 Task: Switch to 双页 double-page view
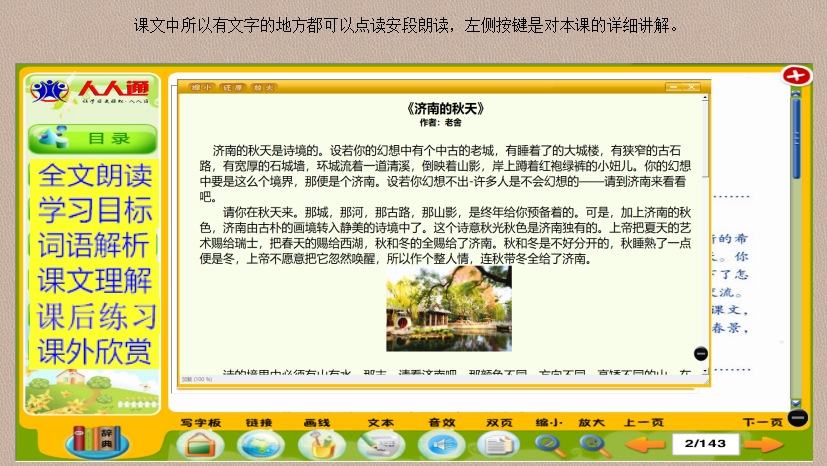pyautogui.click(x=499, y=444)
